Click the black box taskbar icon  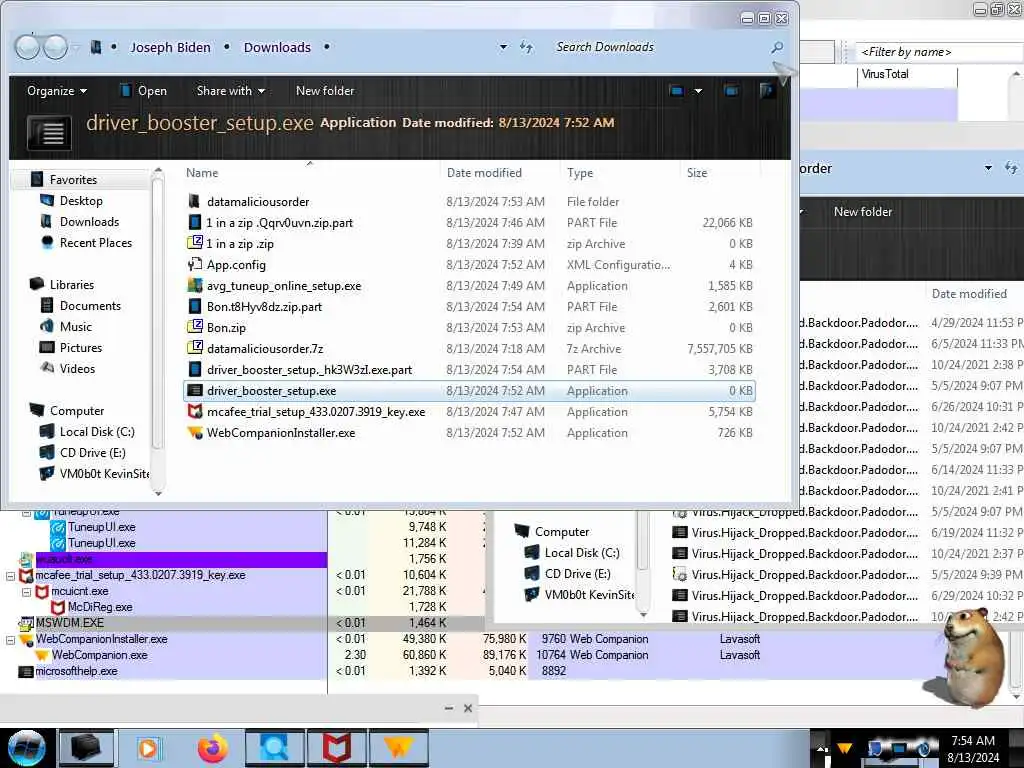(x=86, y=748)
